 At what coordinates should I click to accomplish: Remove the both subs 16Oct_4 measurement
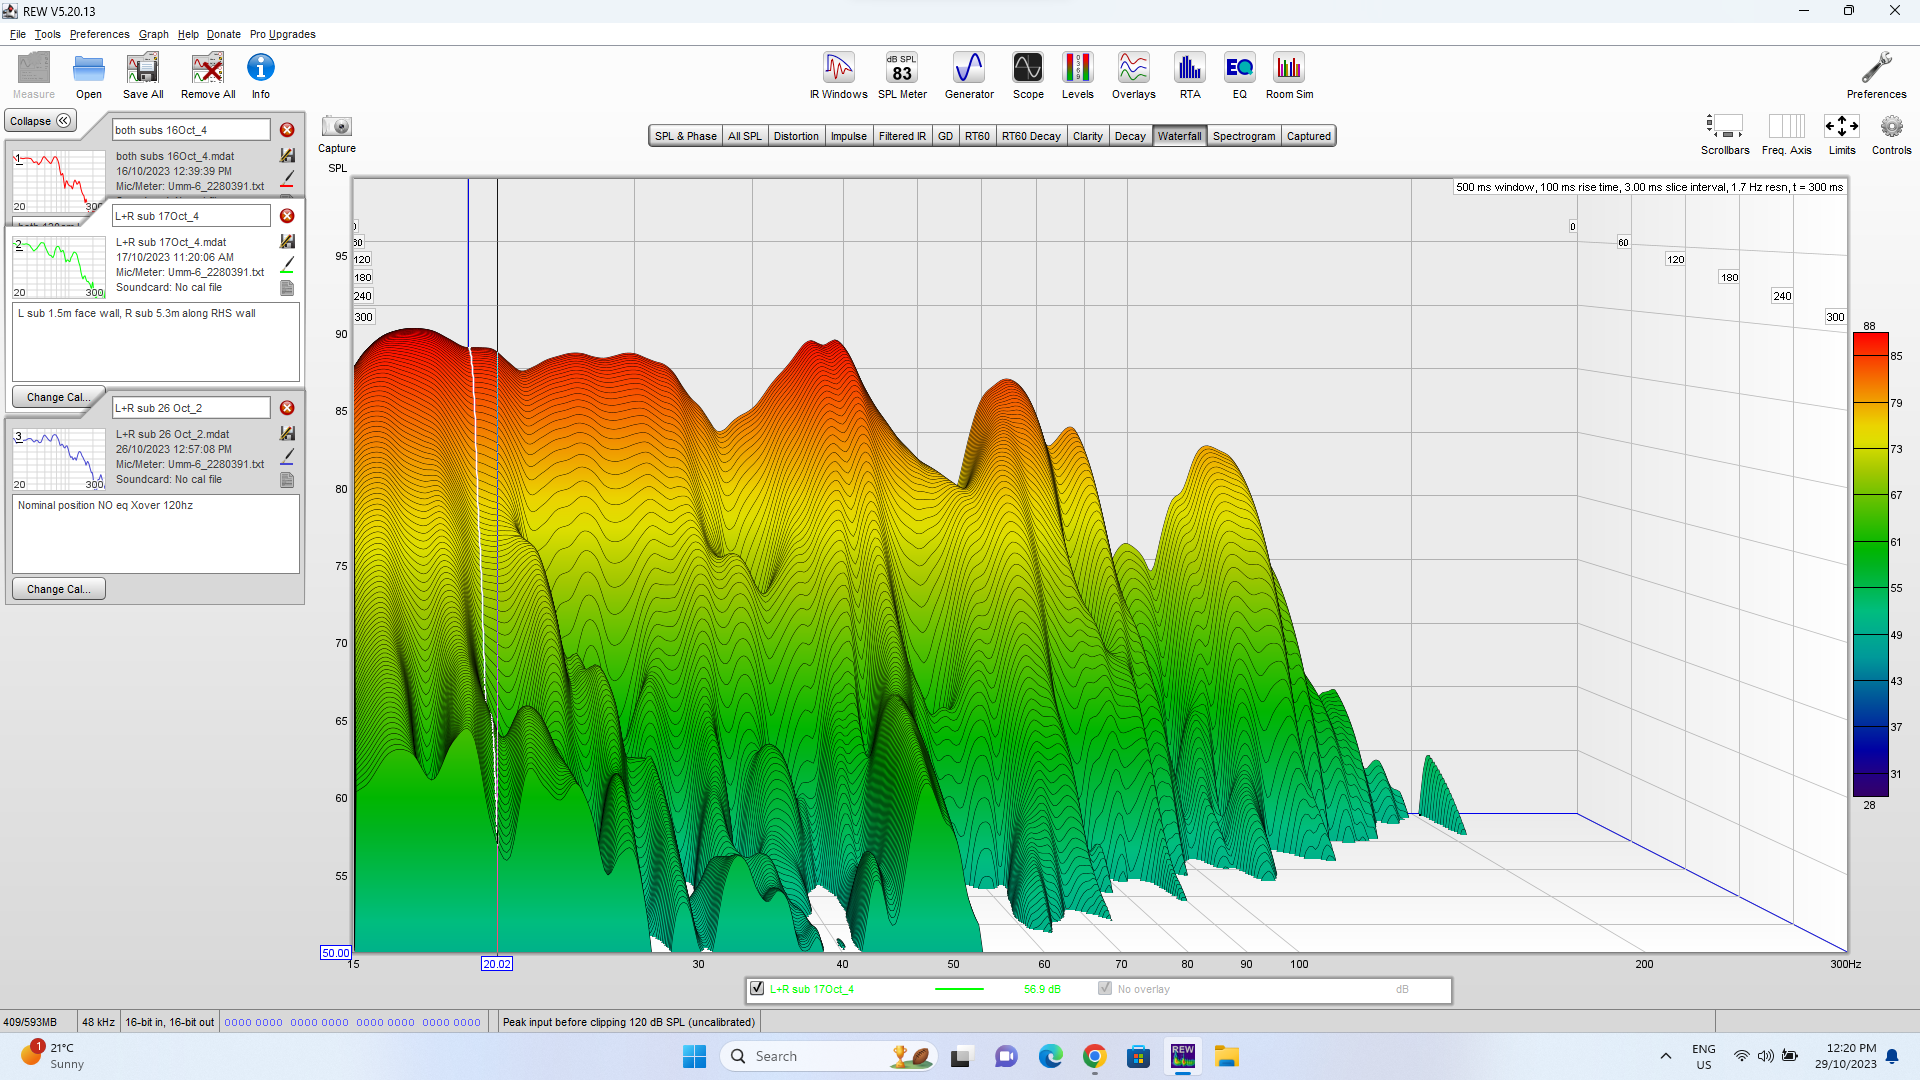point(287,130)
